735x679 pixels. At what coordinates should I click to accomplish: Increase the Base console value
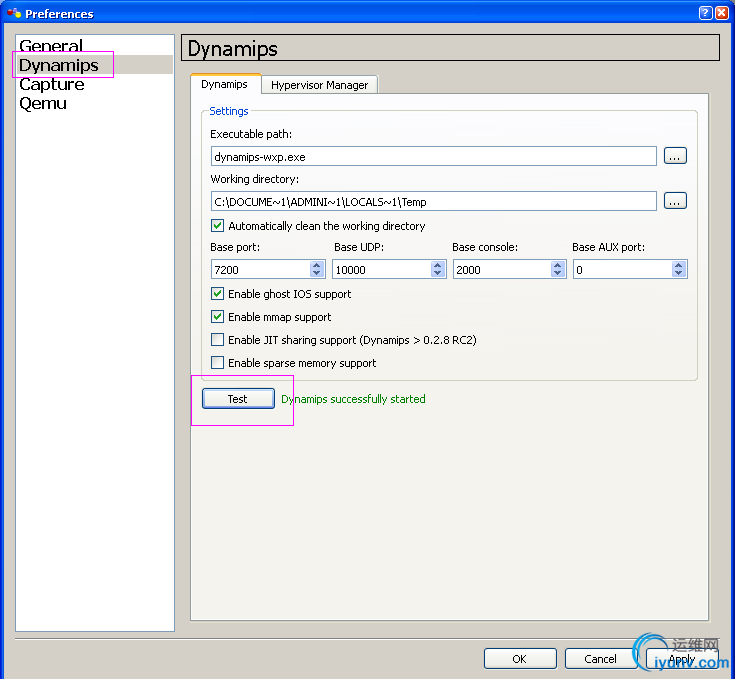click(557, 265)
